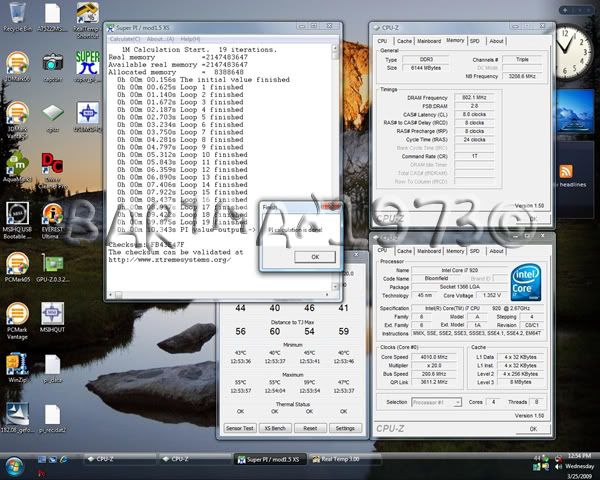Open the WinZip desktop icon

pyautogui.click(x=16, y=363)
